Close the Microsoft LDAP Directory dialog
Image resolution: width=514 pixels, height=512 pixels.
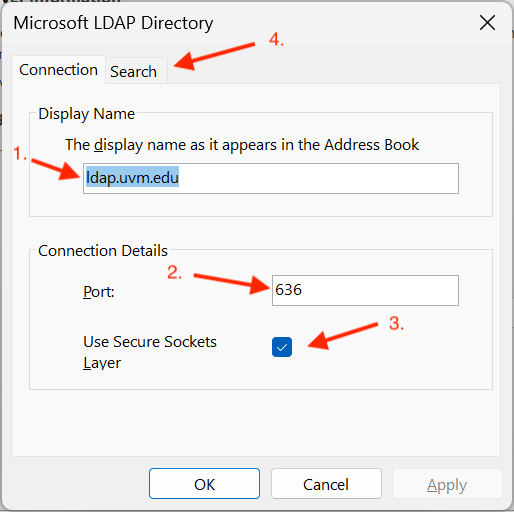coord(487,23)
